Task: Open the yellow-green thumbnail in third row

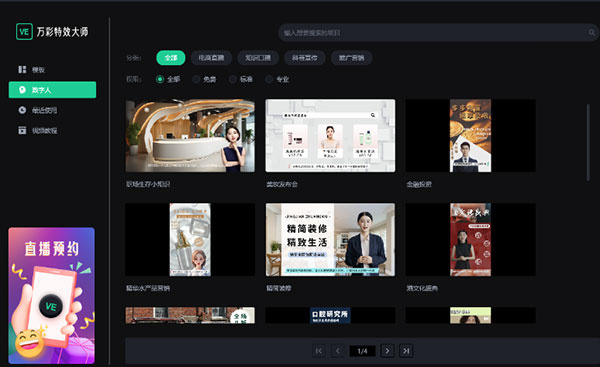Action: click(x=471, y=315)
